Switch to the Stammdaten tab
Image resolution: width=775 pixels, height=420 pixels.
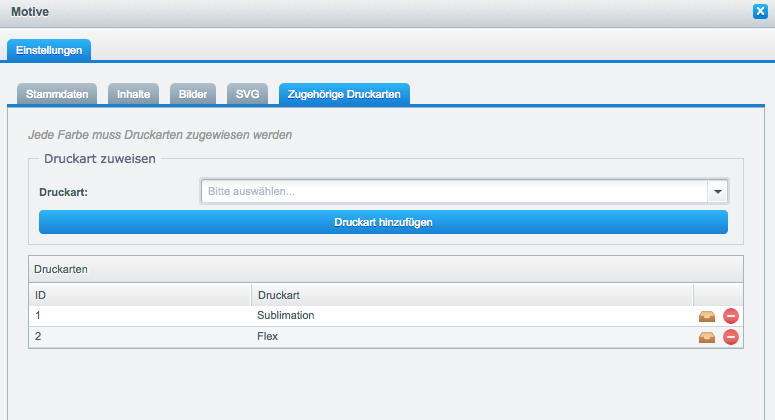click(x=58, y=94)
